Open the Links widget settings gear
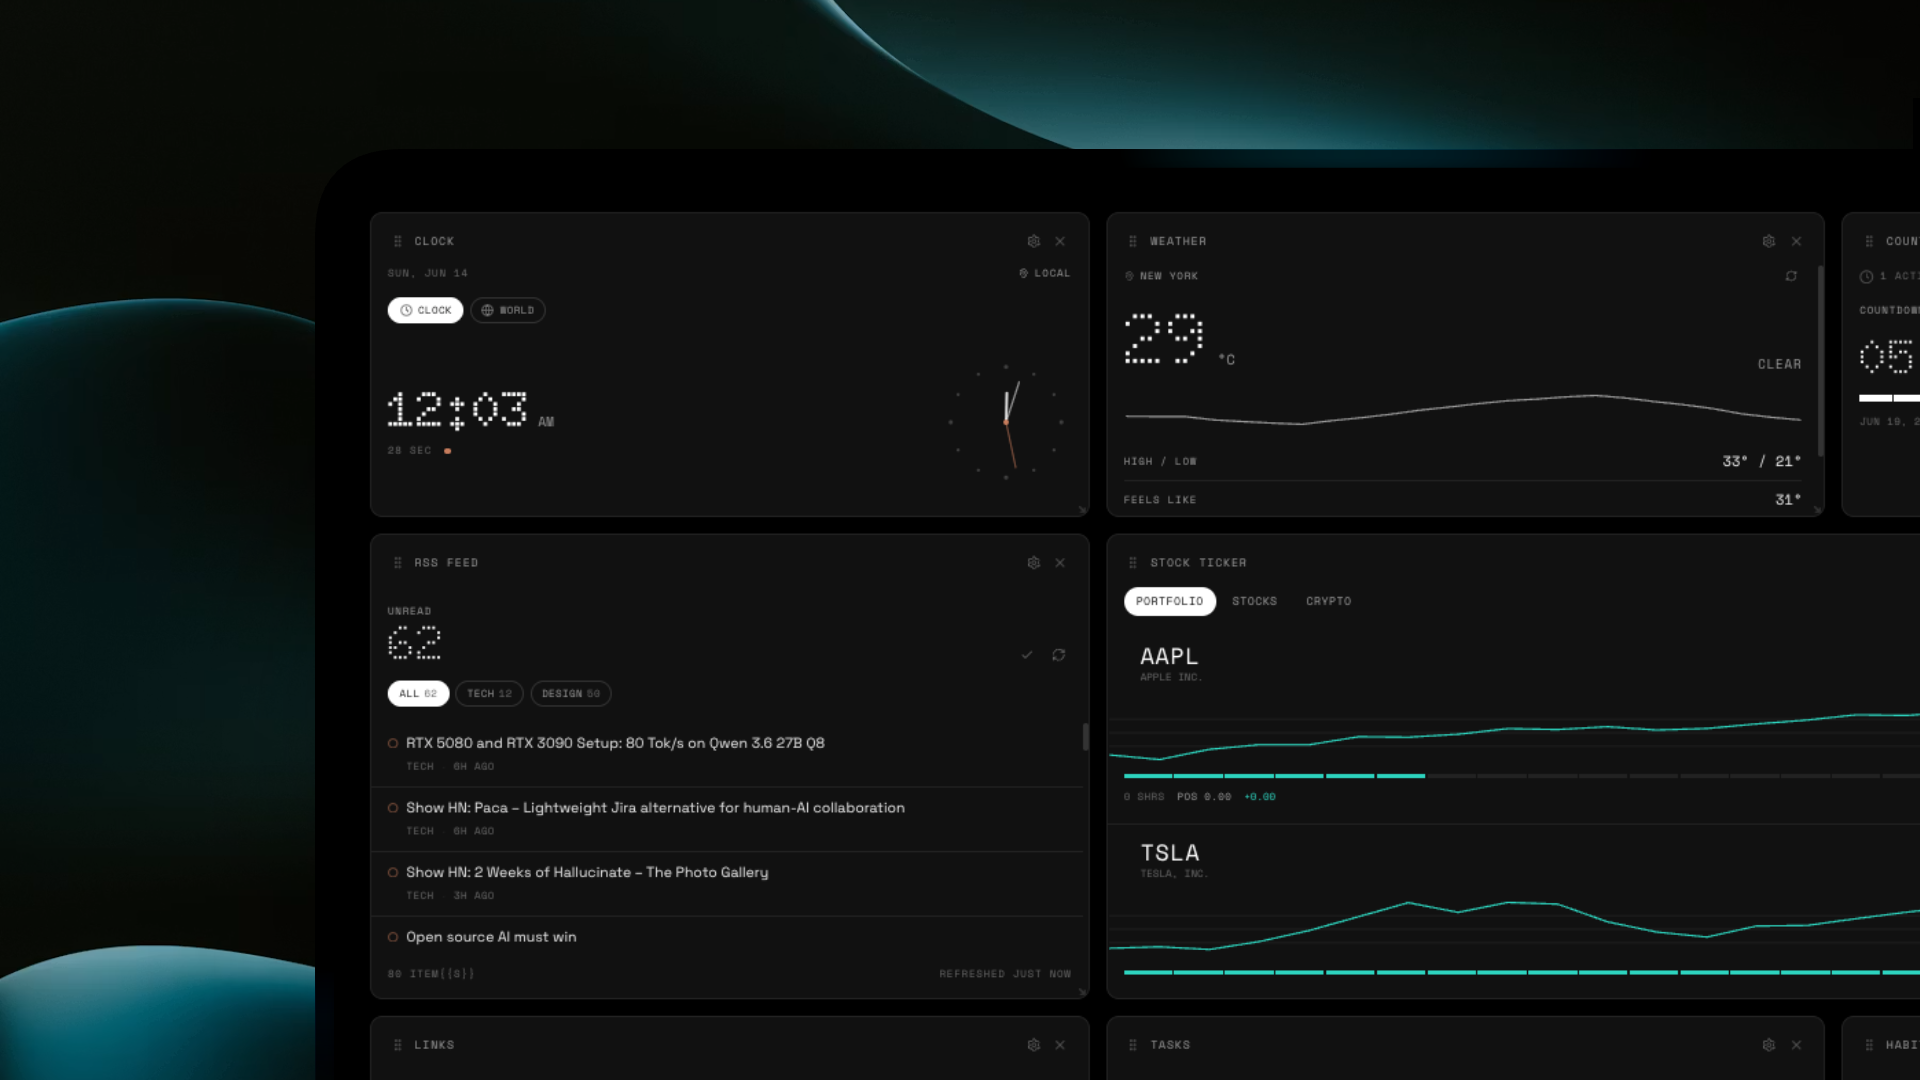Screen dimensions: 1920x1080 click(x=1033, y=1045)
